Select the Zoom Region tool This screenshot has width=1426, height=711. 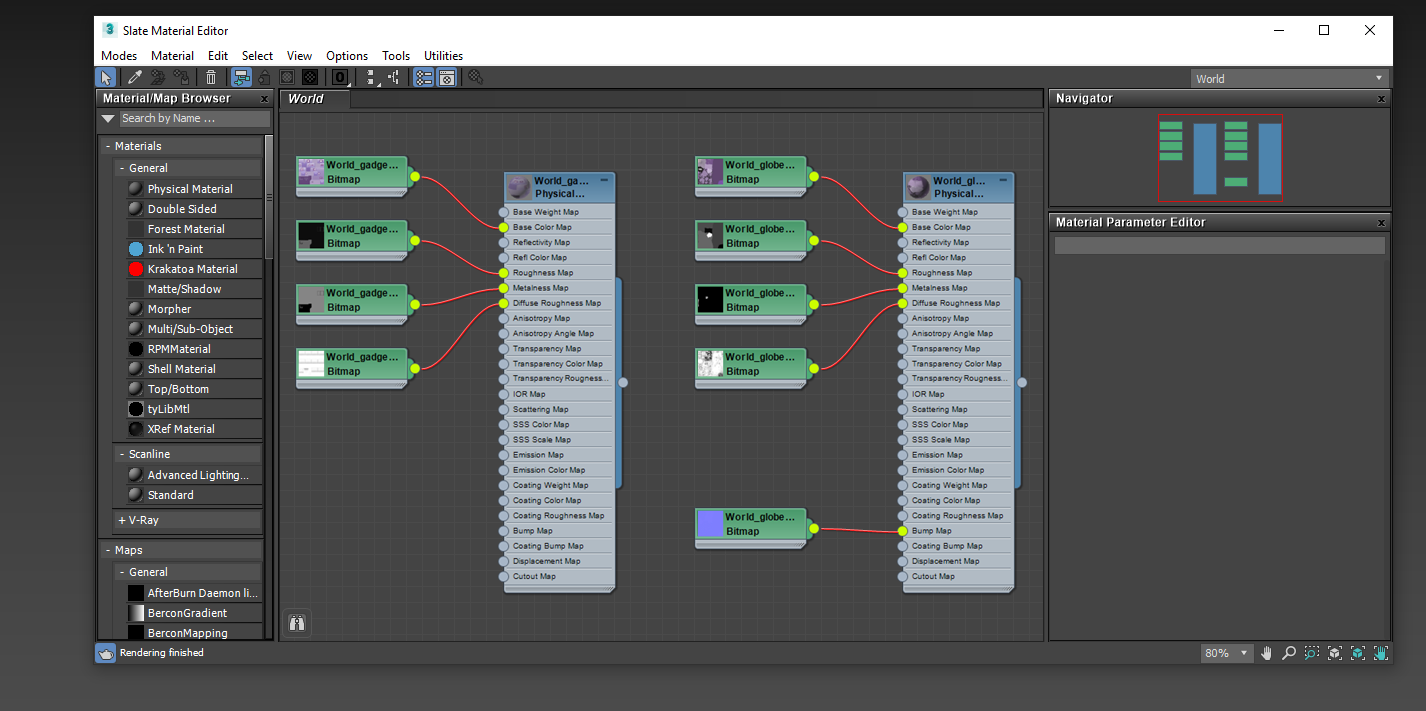click(x=1312, y=653)
